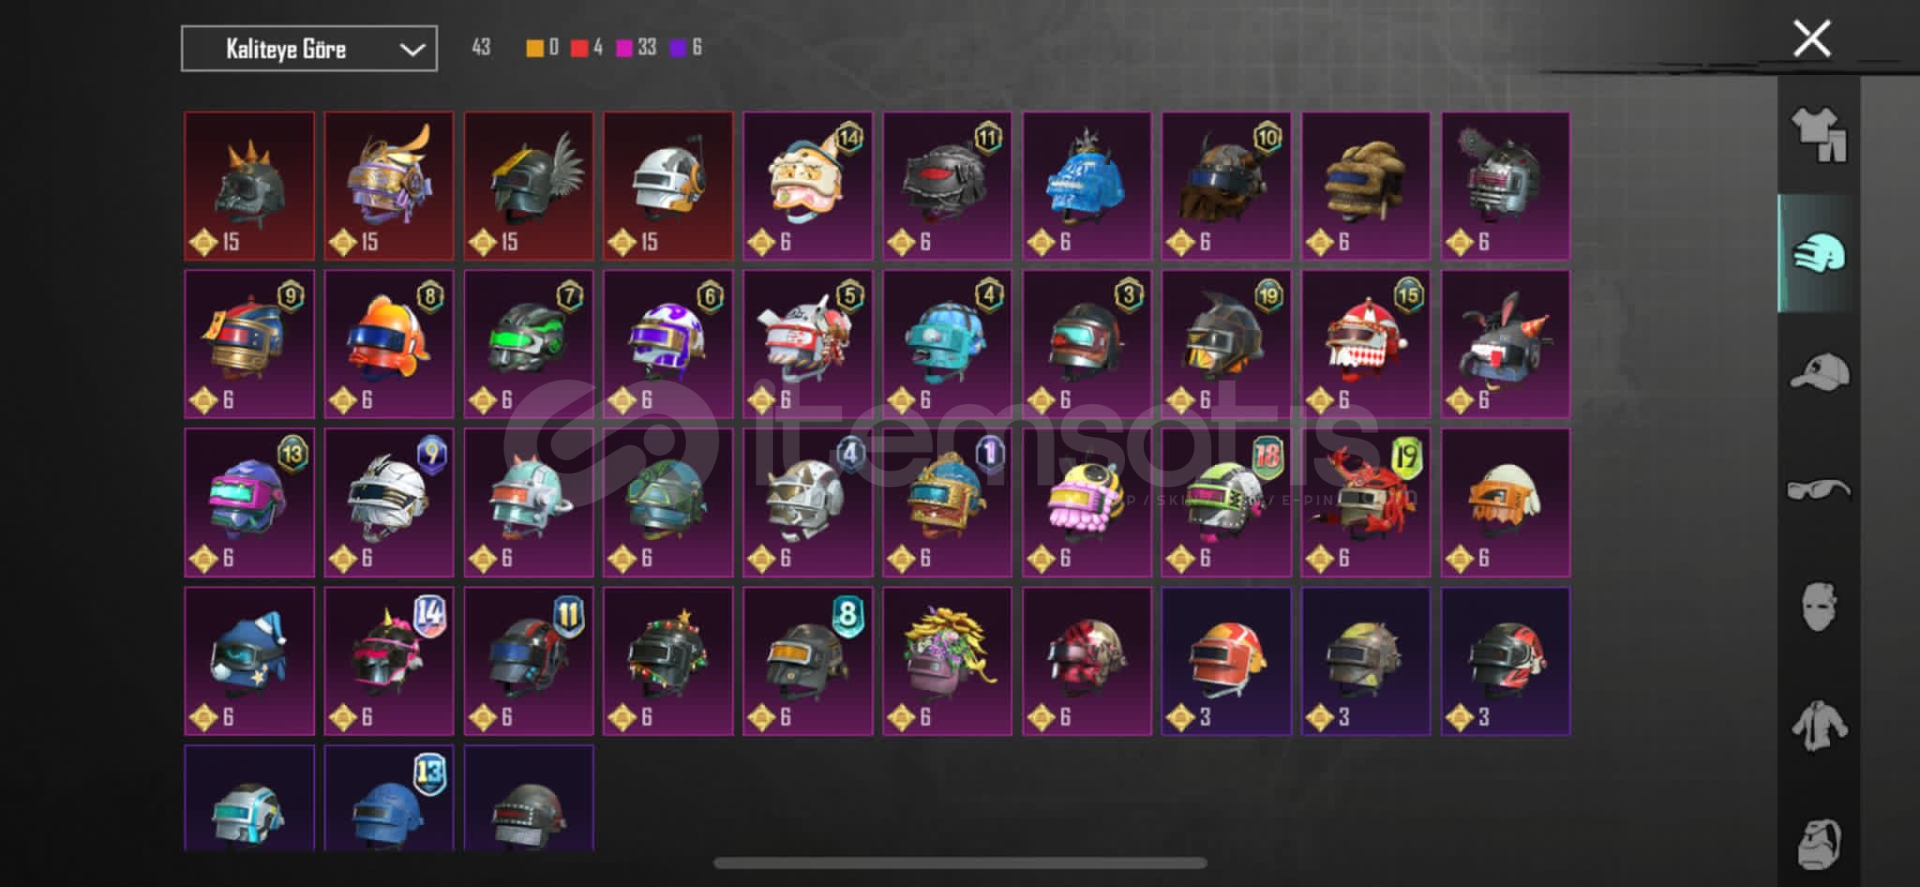Filter by the red quality swatch
The height and width of the screenshot is (887, 1920).
tap(579, 48)
